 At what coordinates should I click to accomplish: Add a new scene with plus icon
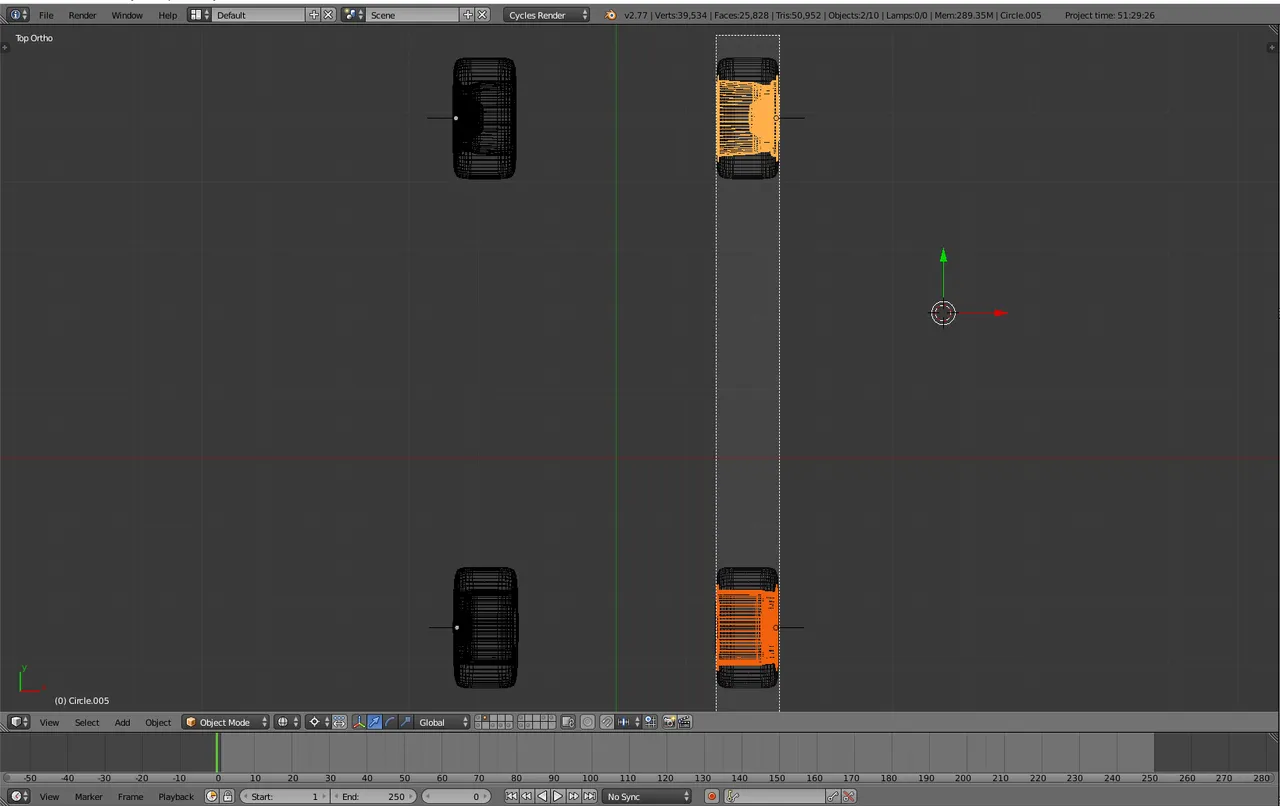(x=468, y=15)
